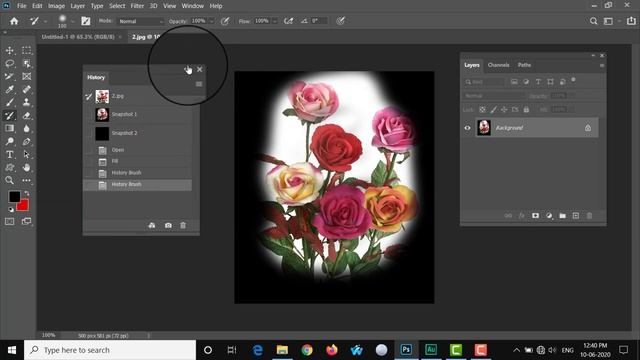Select the Path Selection tool
This screenshot has height=360, width=640.
pyautogui.click(x=27, y=155)
